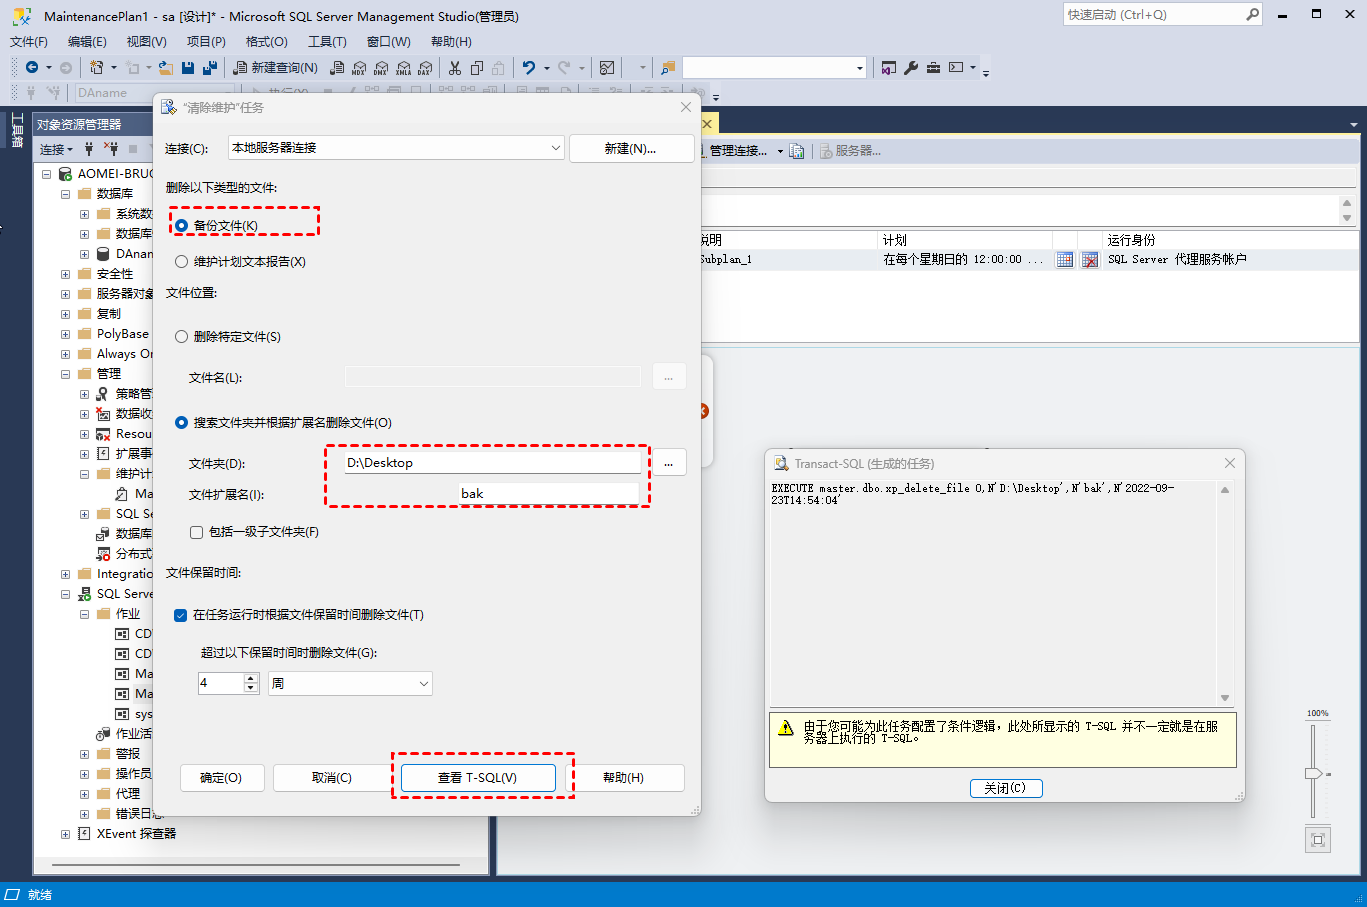1367x907 pixels.
Task: Click the undo arrow icon
Action: [529, 67]
